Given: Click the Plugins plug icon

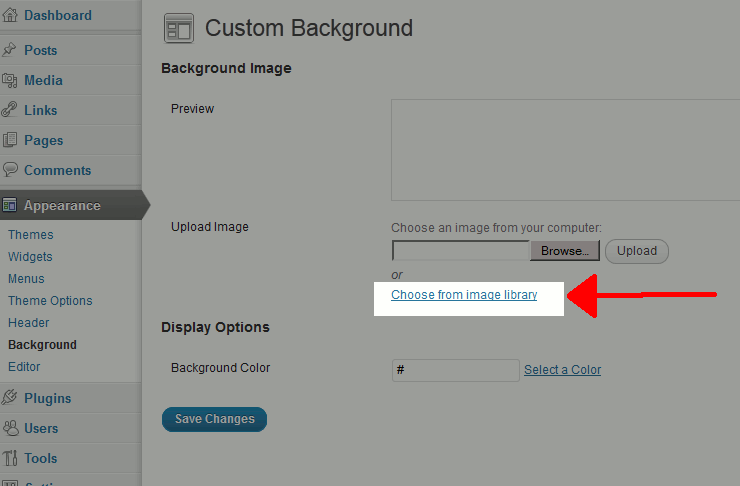Looking at the screenshot, I should coord(9,398).
